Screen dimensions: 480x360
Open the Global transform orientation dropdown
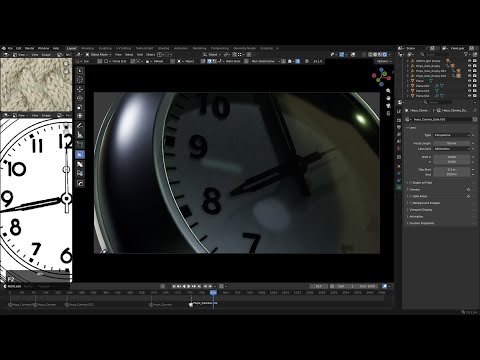pyautogui.click(x=212, y=54)
